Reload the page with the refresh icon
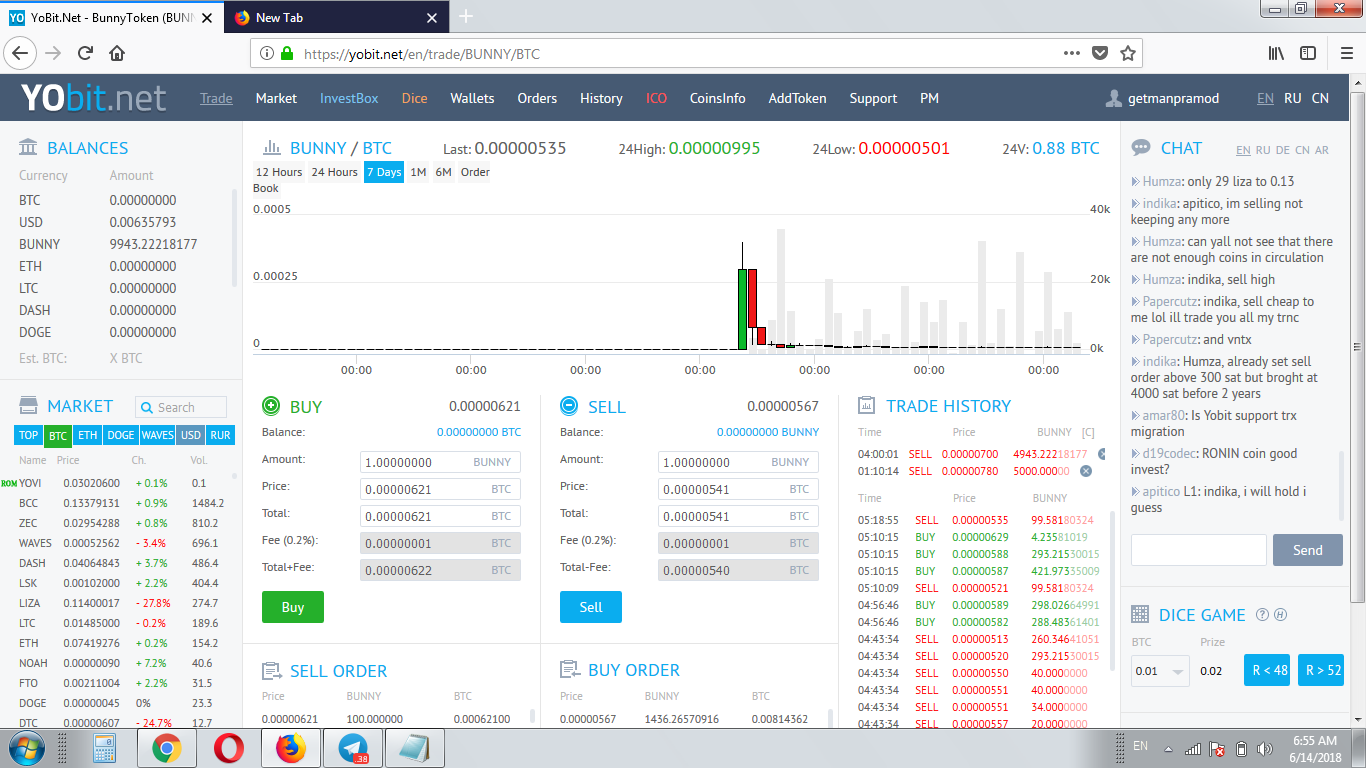Image resolution: width=1366 pixels, height=768 pixels. click(85, 53)
